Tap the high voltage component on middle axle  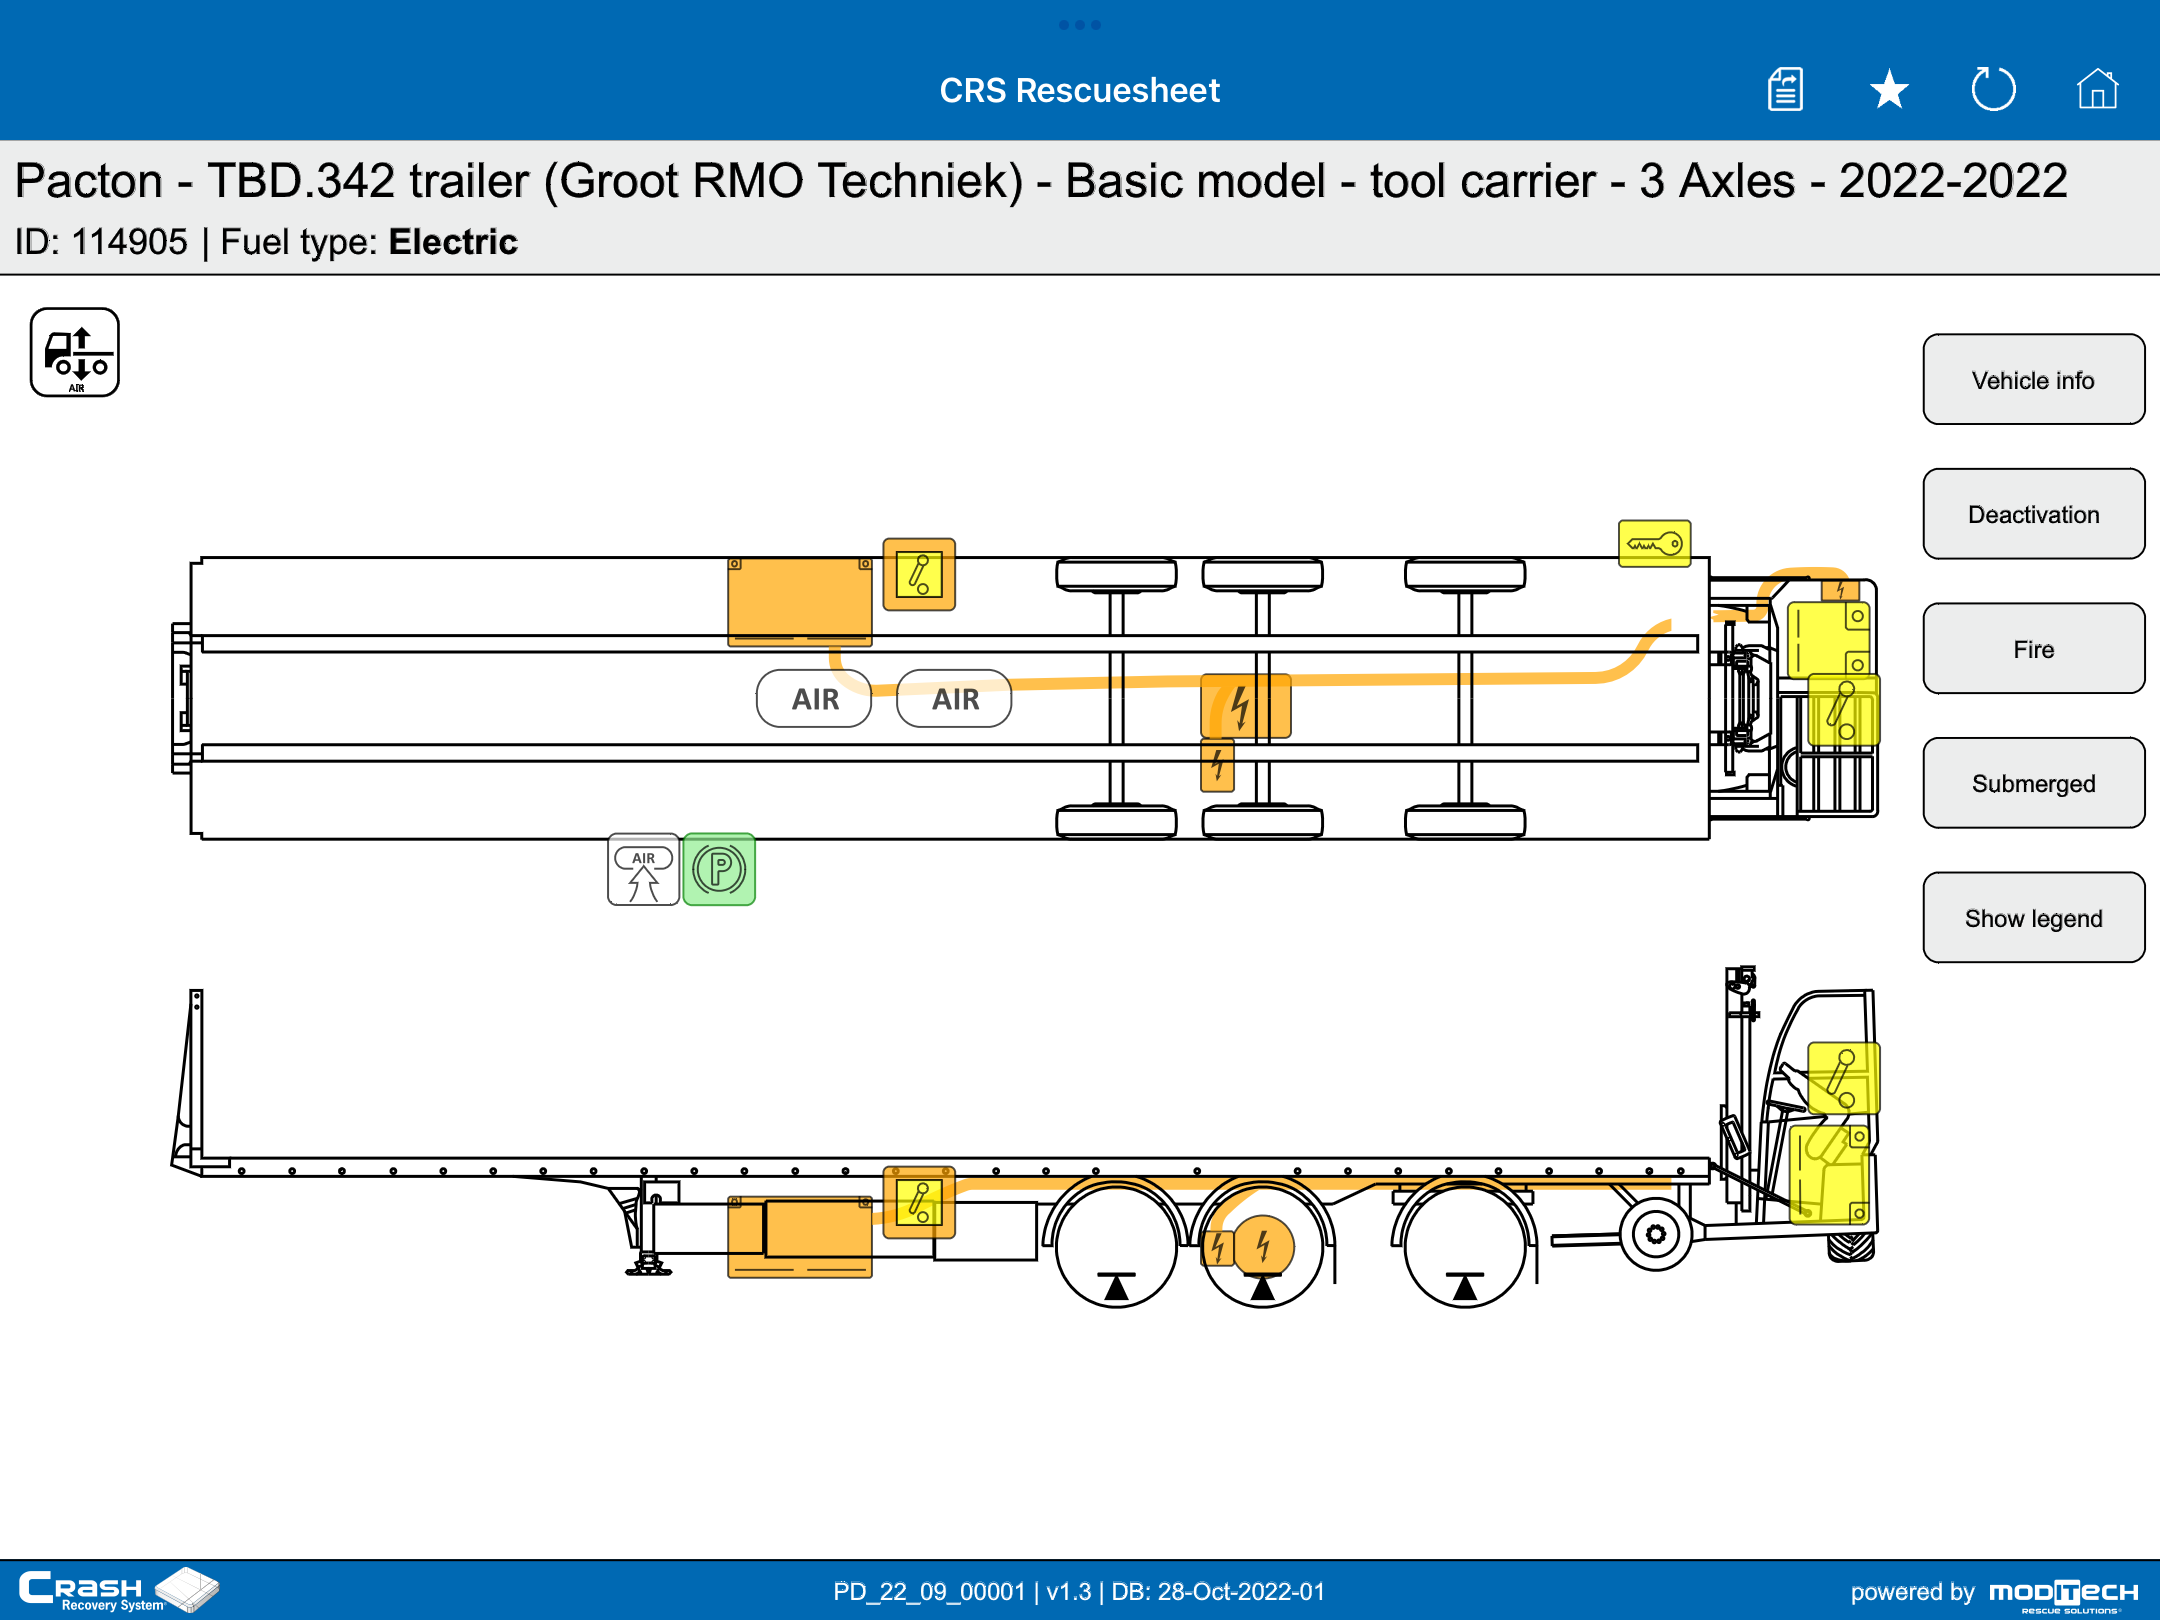tap(1246, 706)
